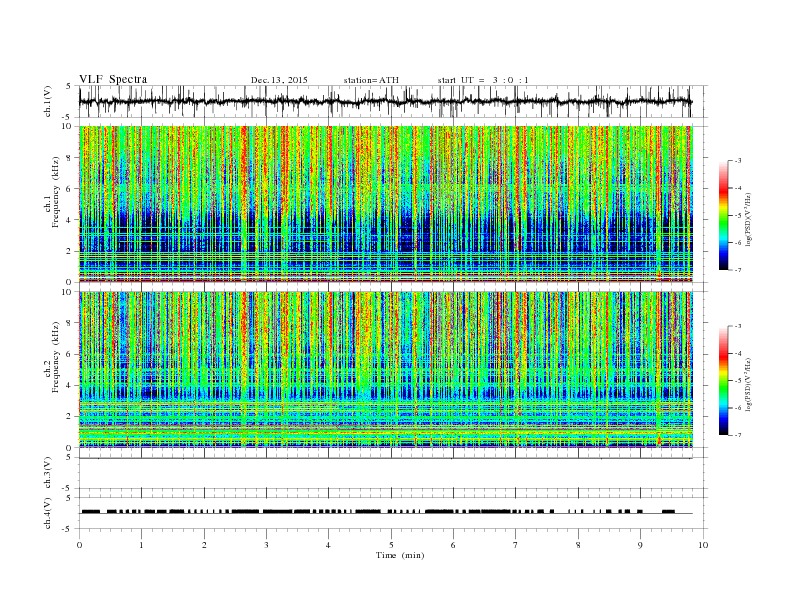Click the 'Dec. 13, 2015' date label
Screen dimensions: 792x612
pyautogui.click(x=279, y=80)
